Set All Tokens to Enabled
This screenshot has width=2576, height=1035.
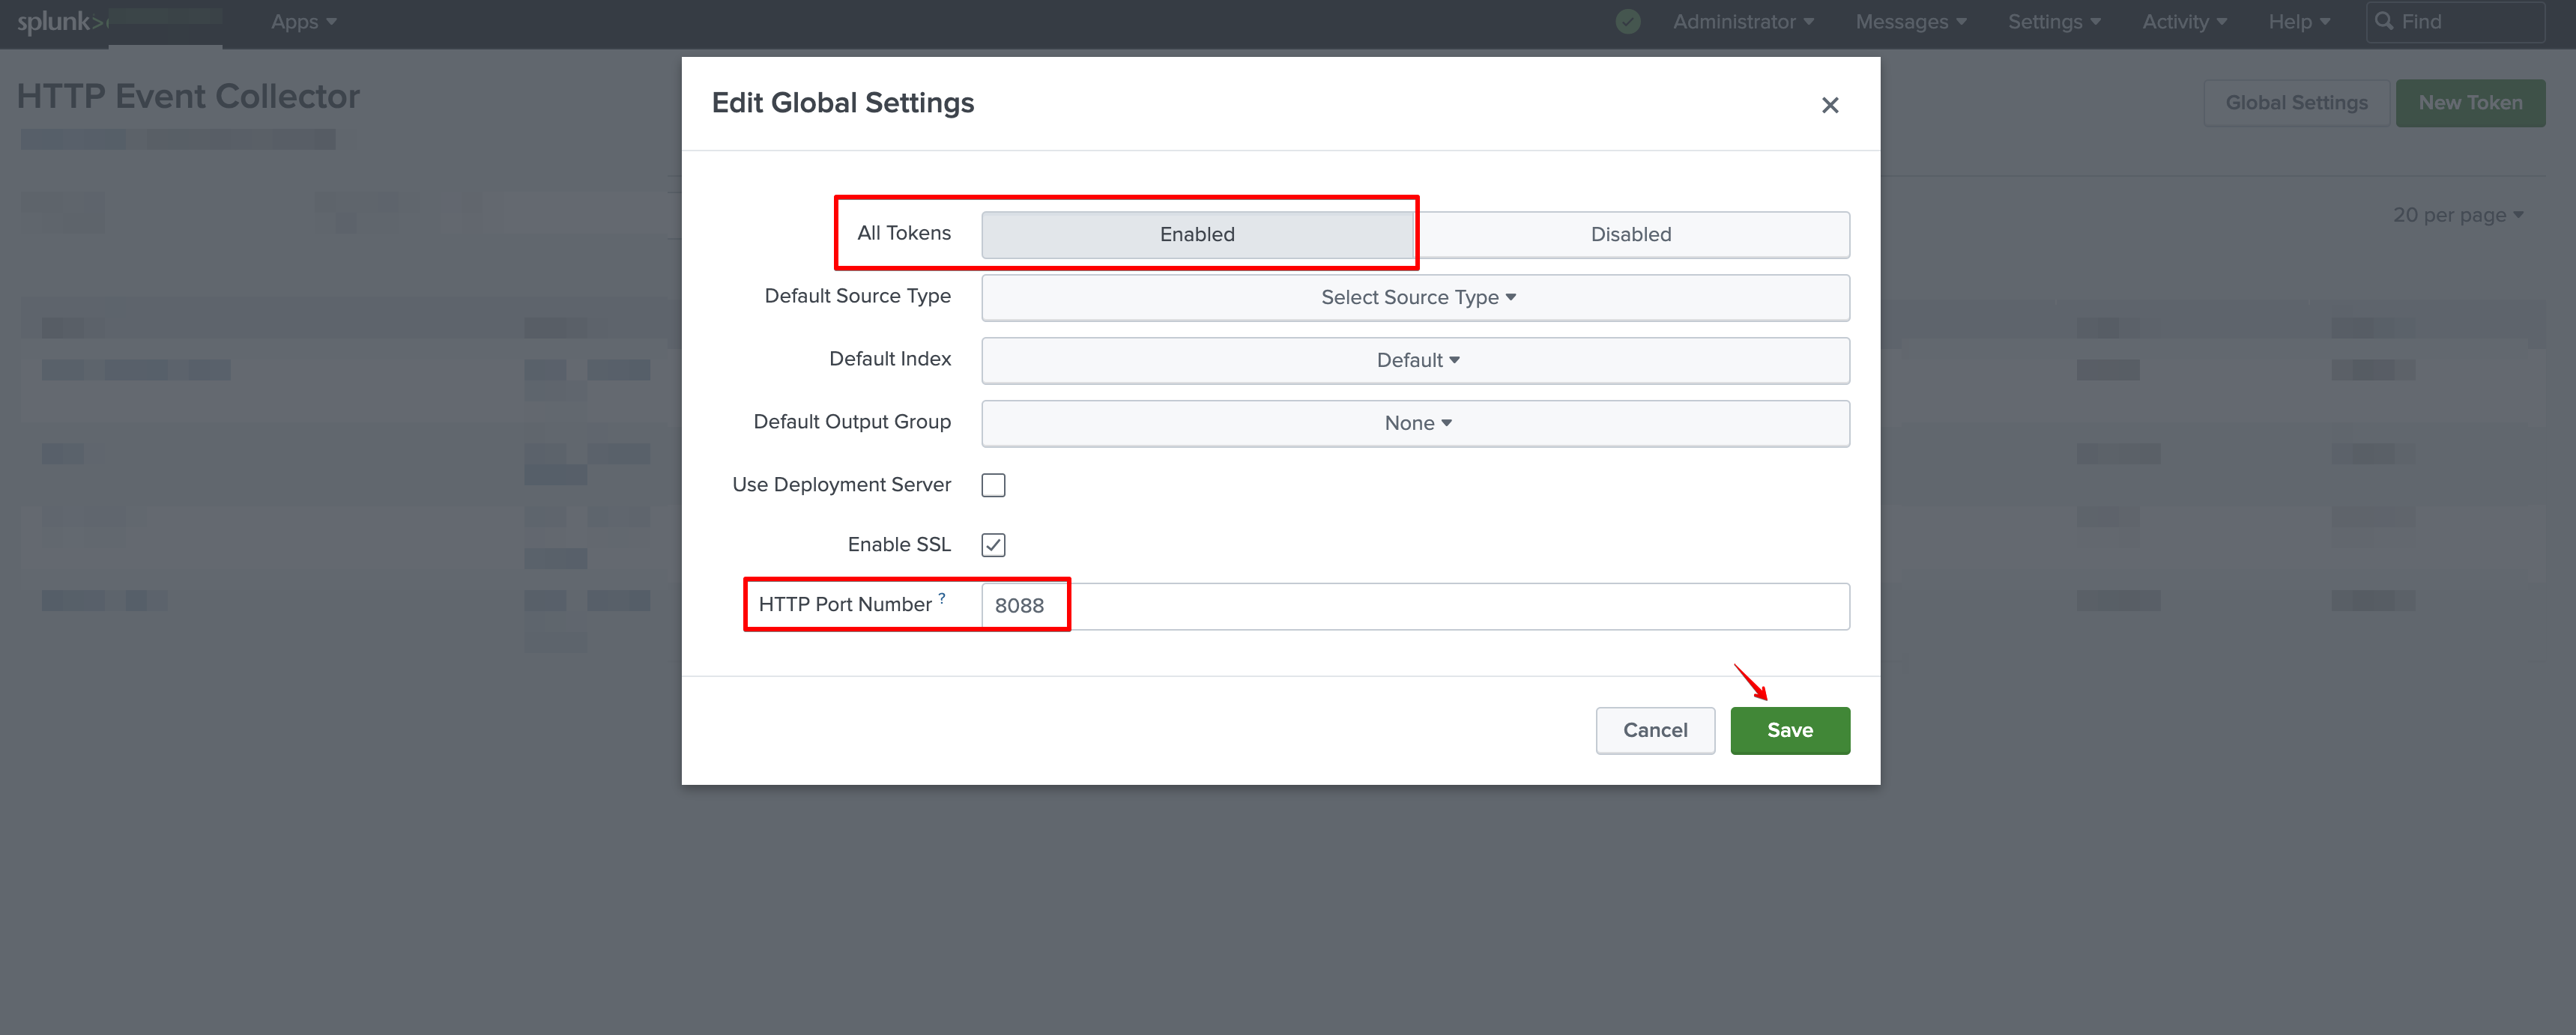pos(1196,234)
